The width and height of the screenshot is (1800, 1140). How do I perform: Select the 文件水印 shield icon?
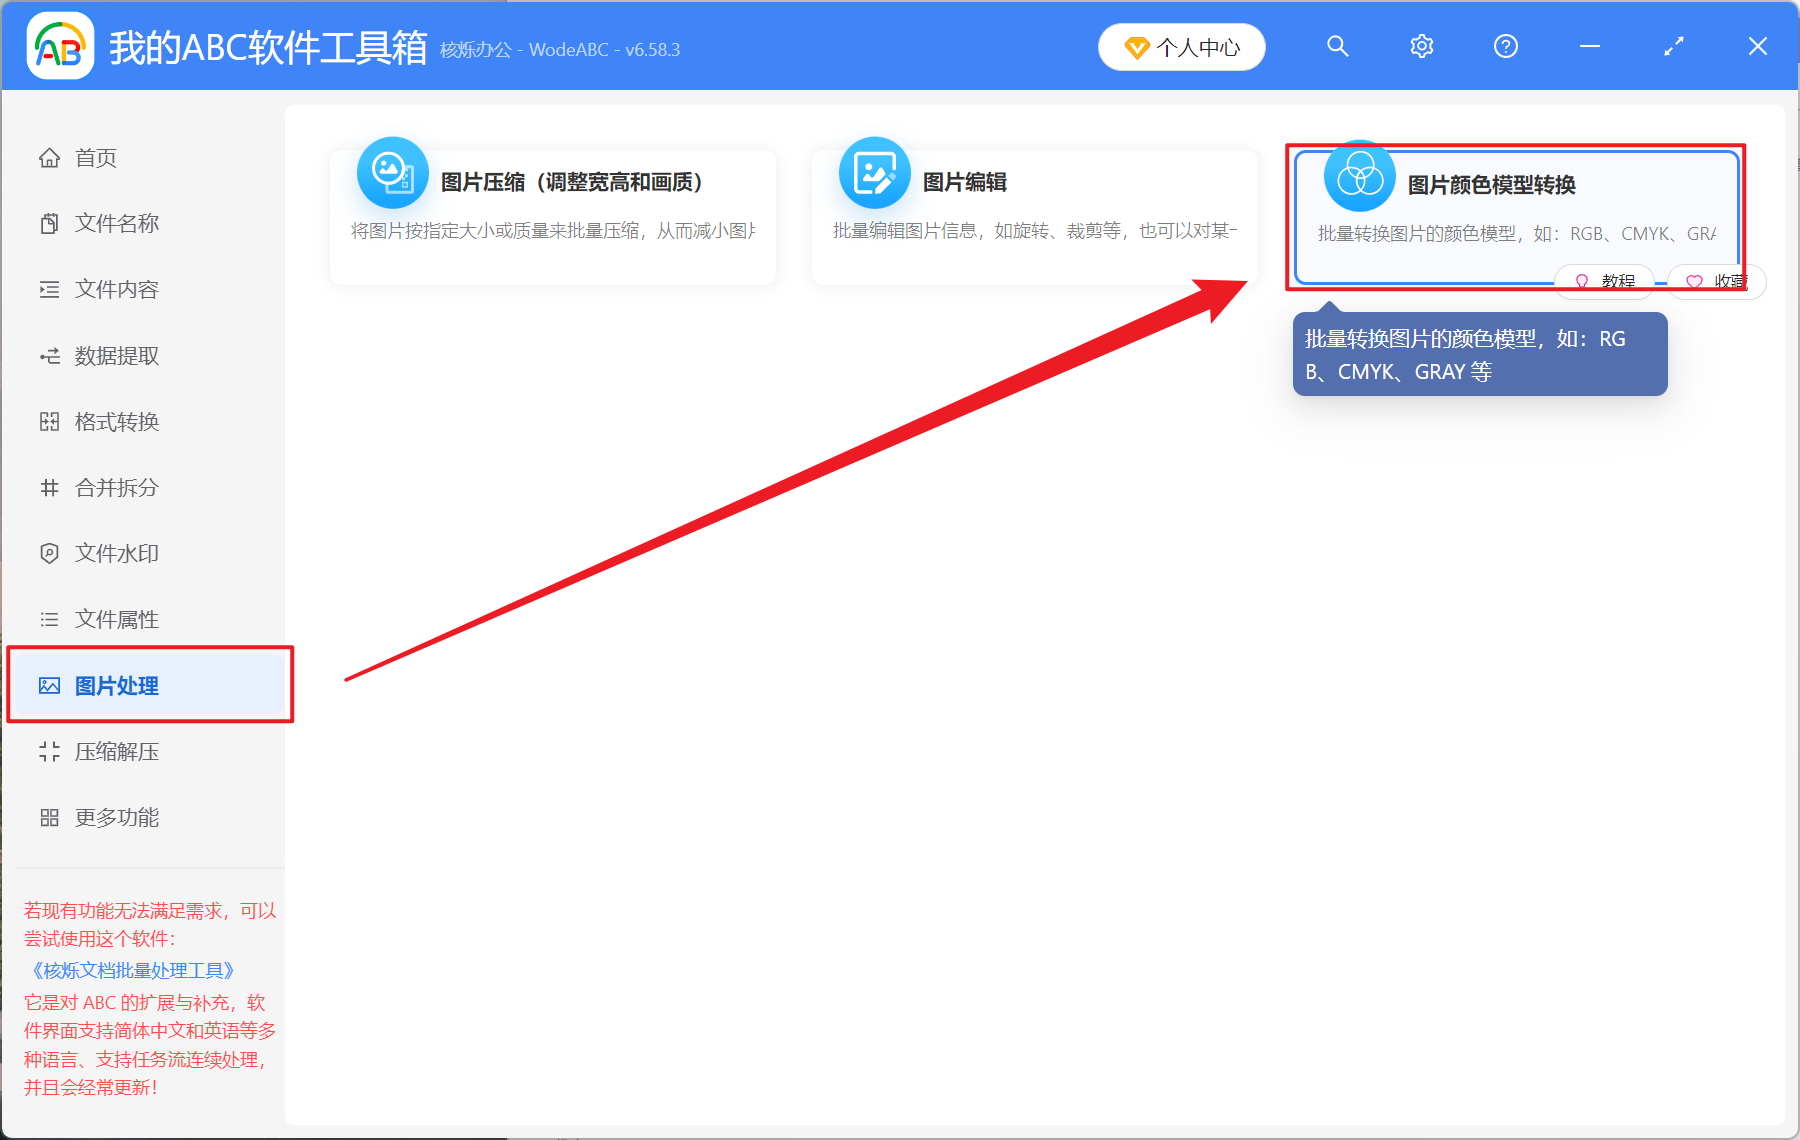click(49, 553)
